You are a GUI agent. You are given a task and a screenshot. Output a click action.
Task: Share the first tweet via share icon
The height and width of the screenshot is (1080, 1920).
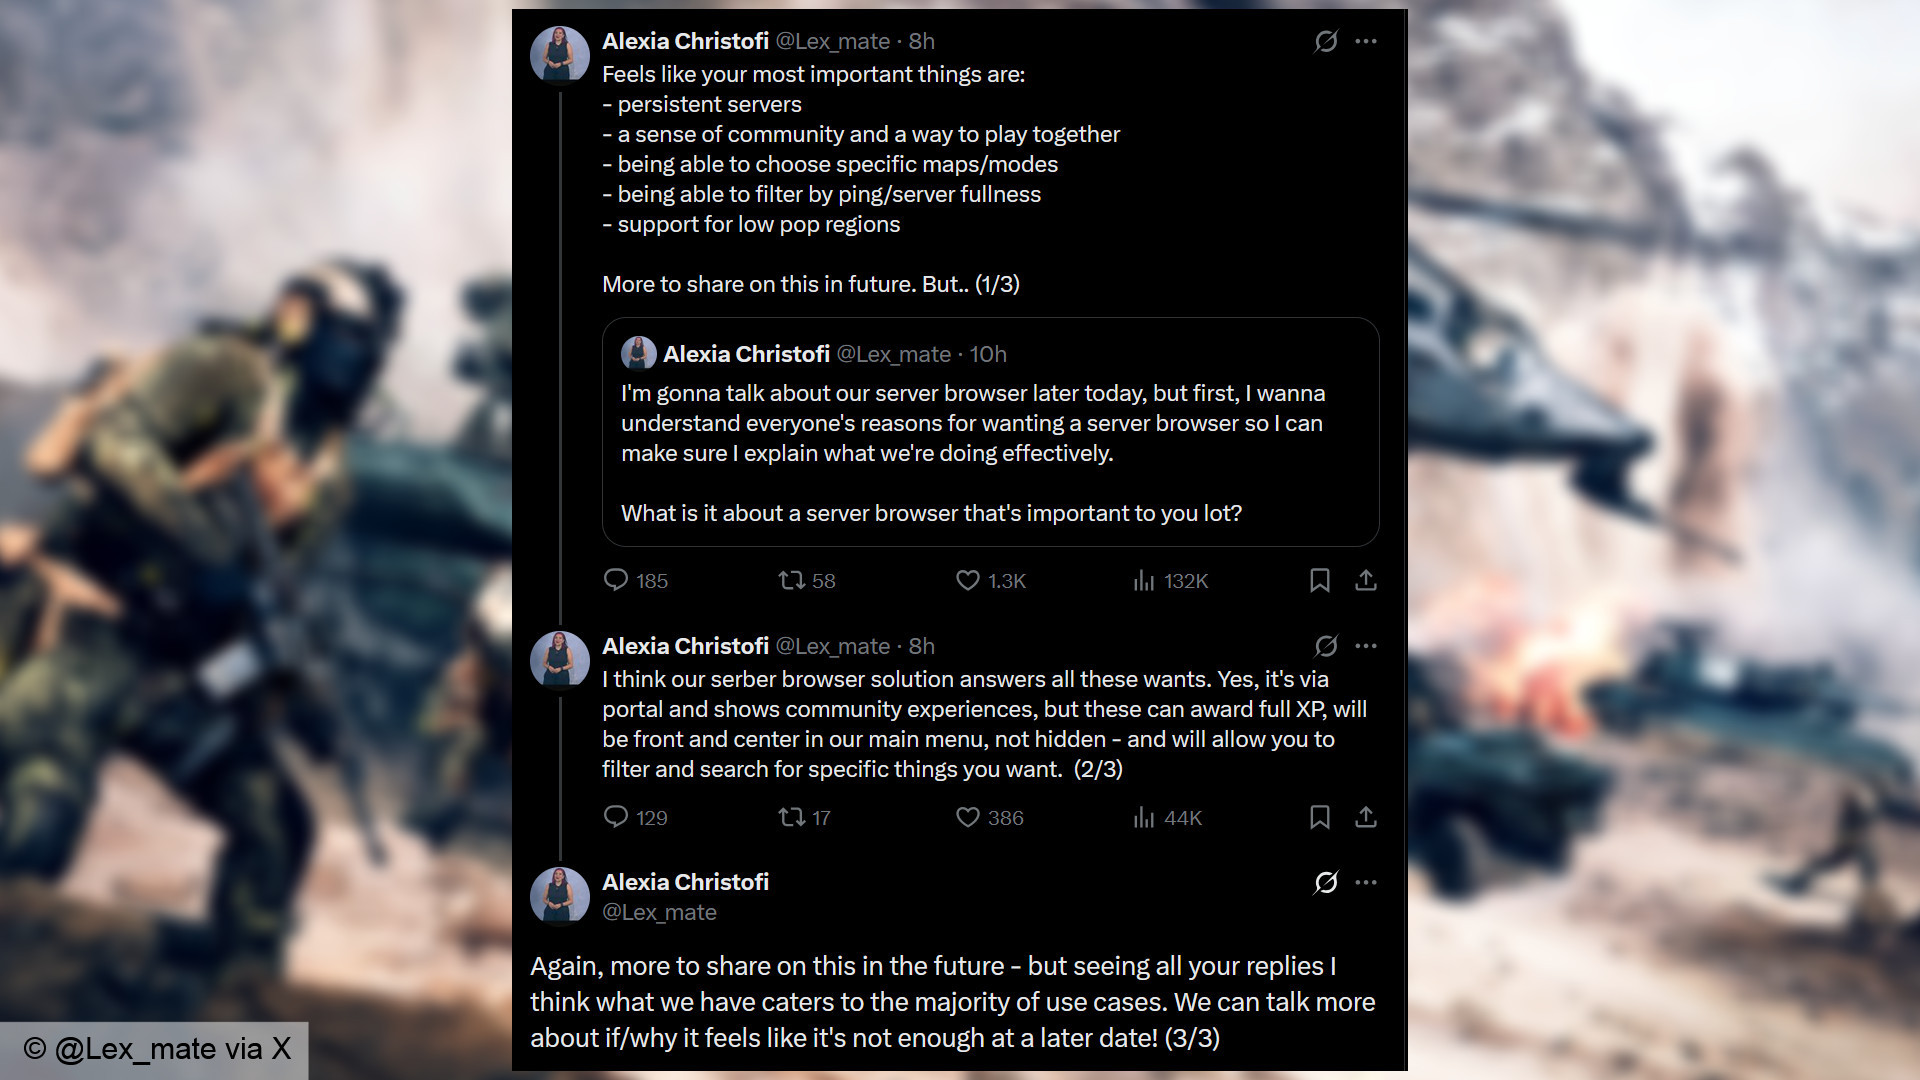coord(1366,580)
